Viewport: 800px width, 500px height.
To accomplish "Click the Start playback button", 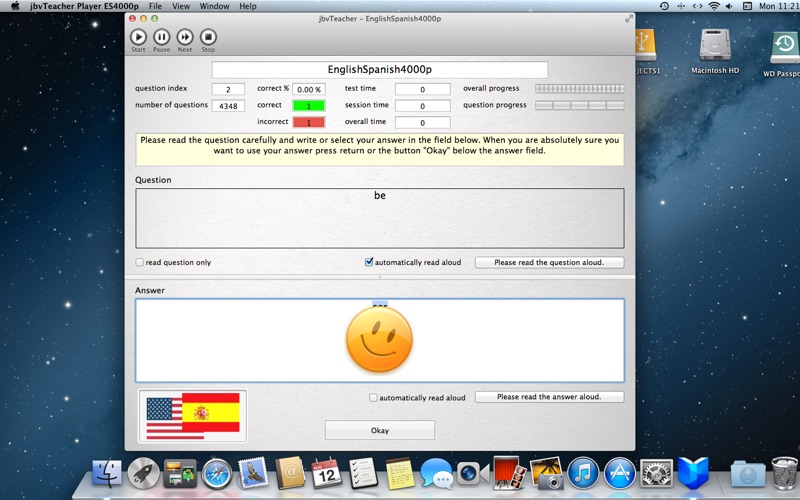I will coord(138,37).
